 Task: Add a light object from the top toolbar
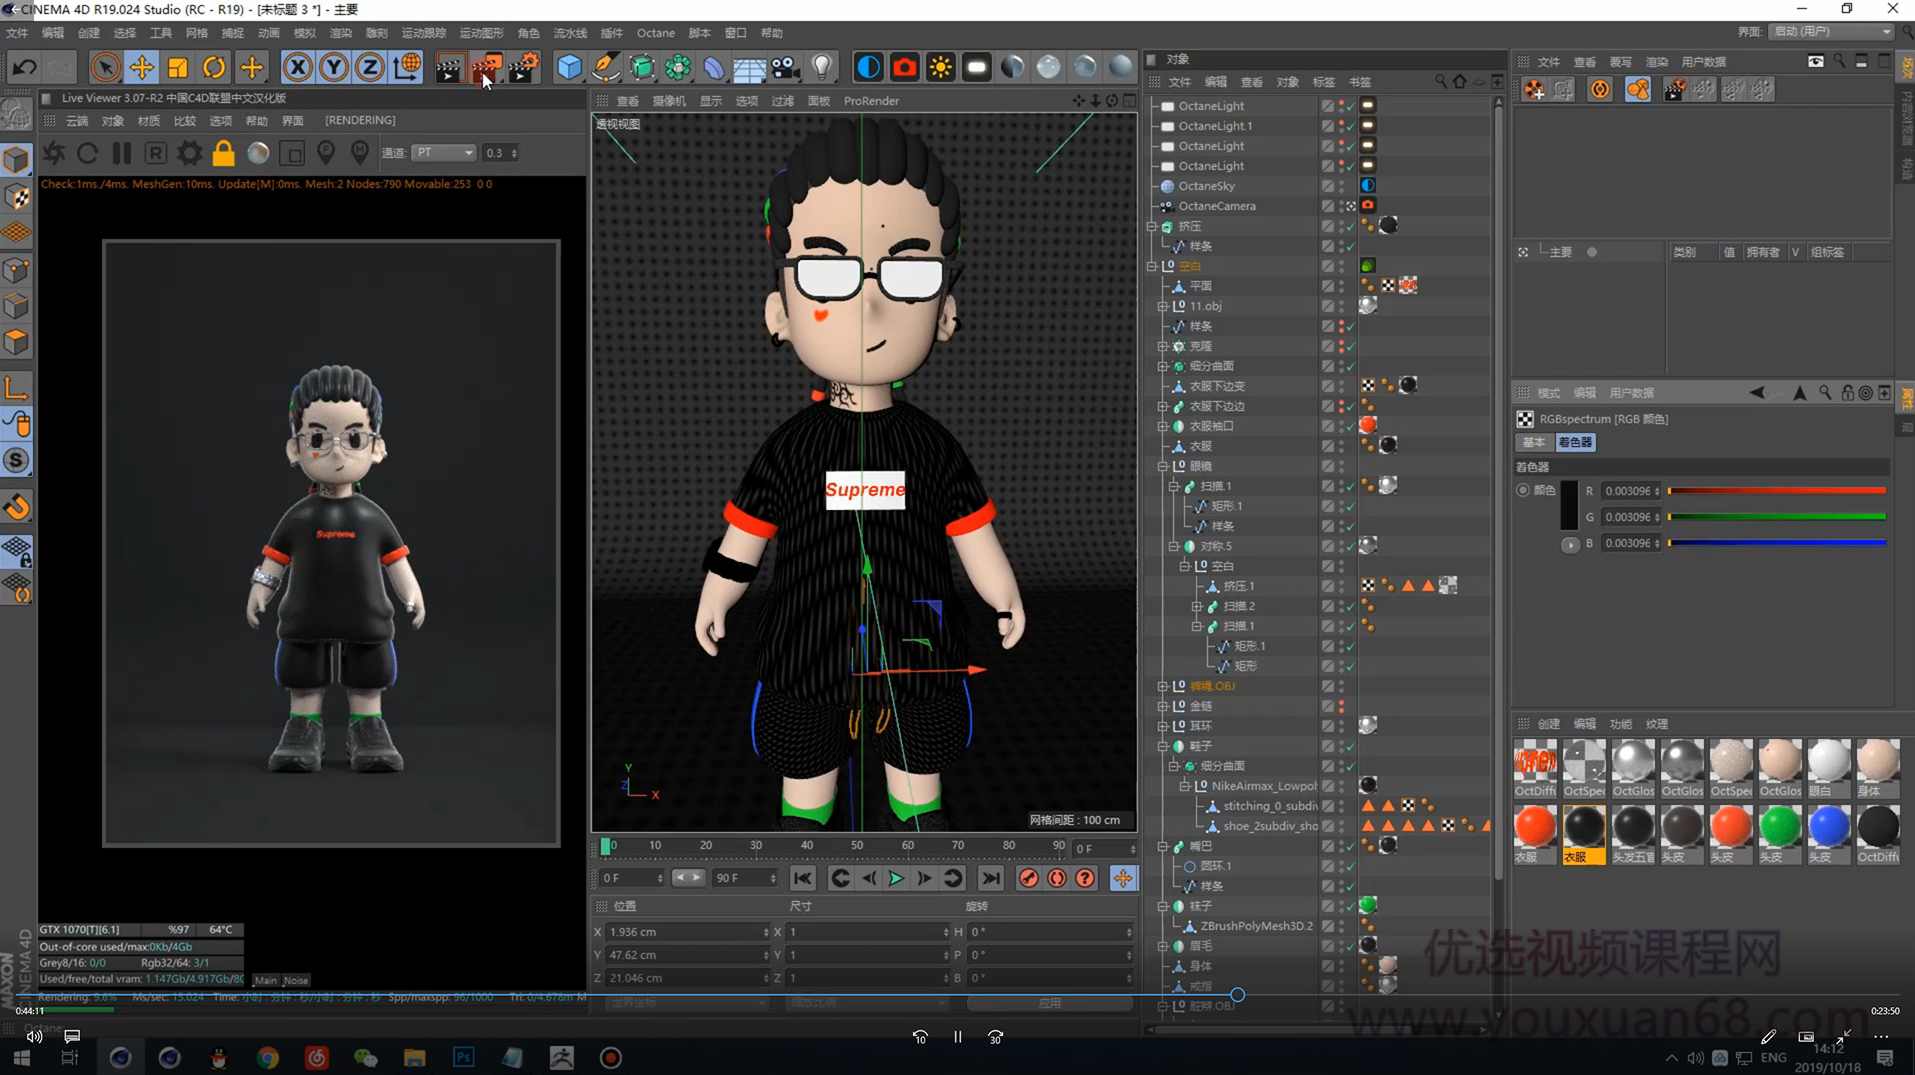coord(822,67)
